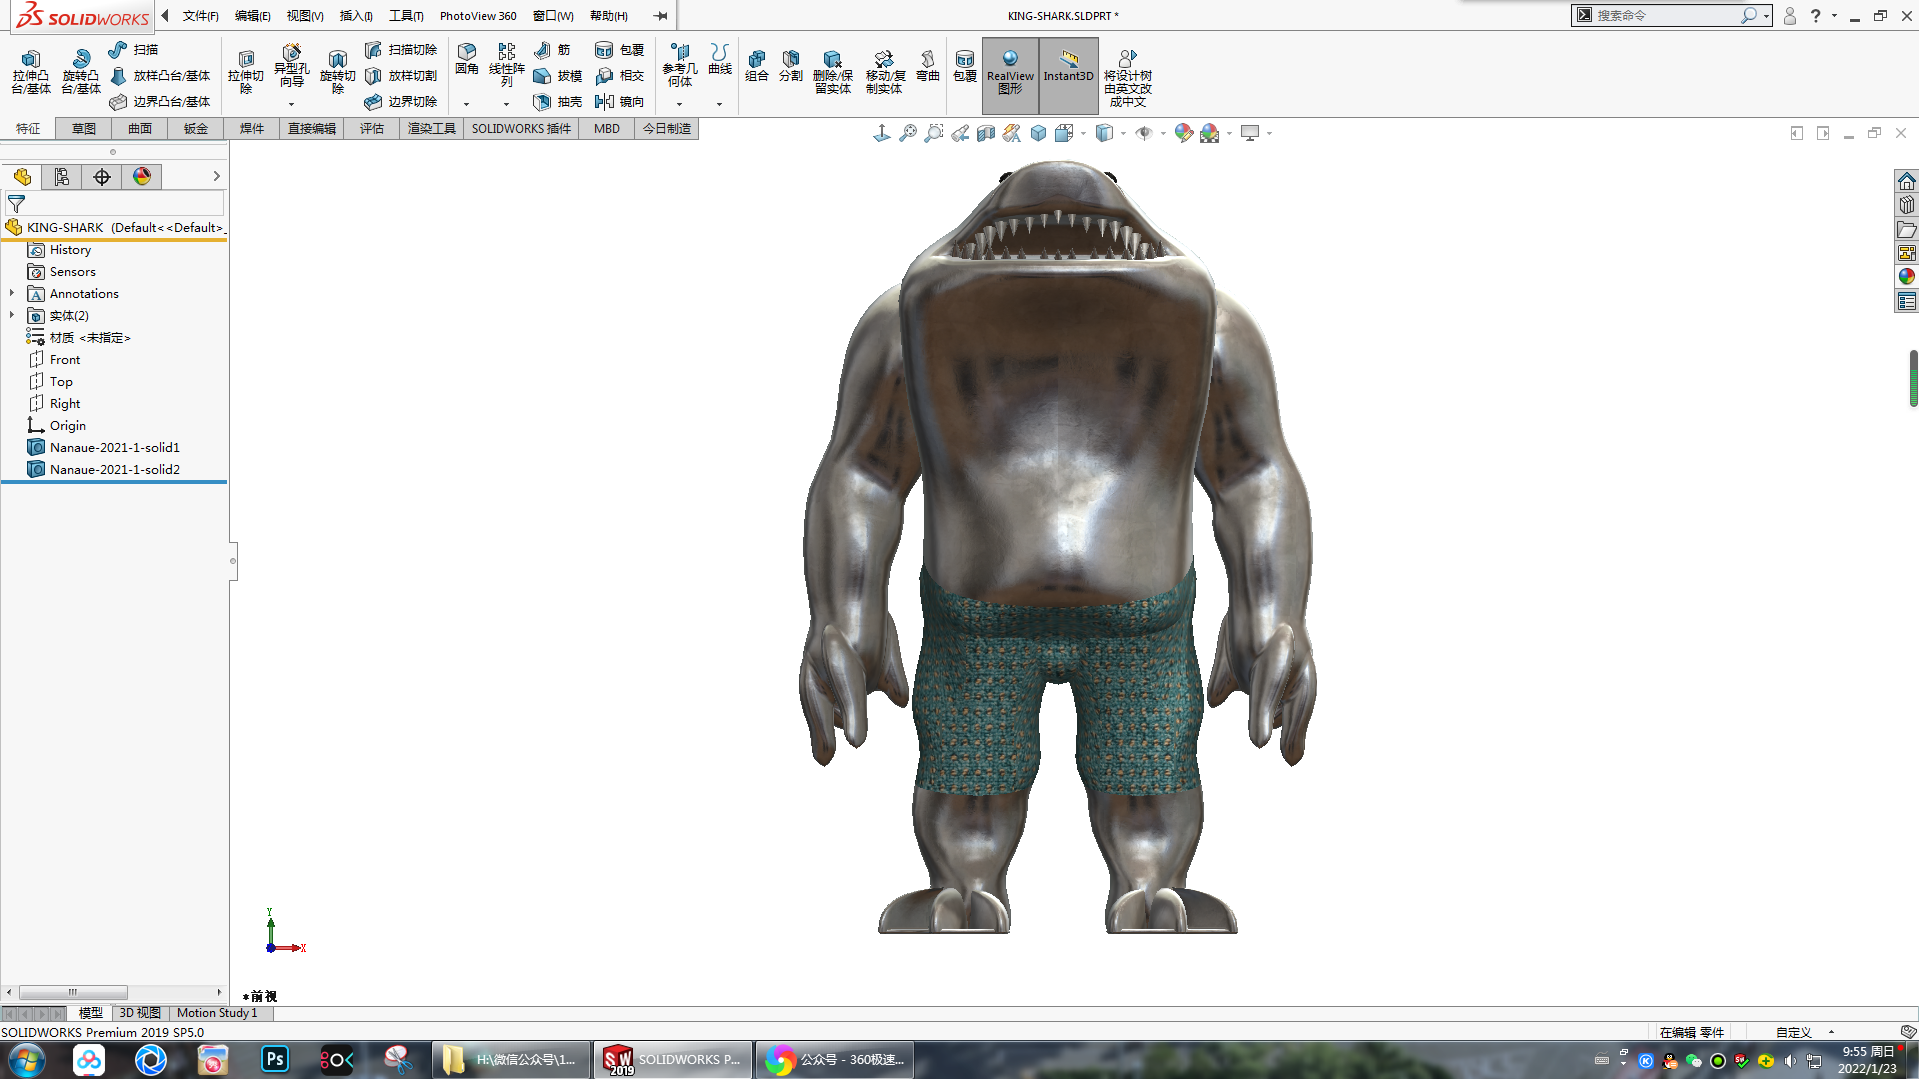Image resolution: width=1919 pixels, height=1079 pixels.
Task: Click the 边界凸台/基体 boundary boss button
Action: click(160, 102)
